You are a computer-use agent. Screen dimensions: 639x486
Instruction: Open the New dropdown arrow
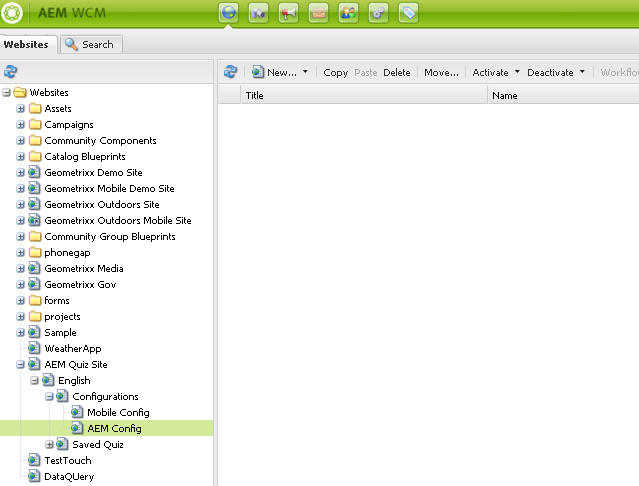305,72
